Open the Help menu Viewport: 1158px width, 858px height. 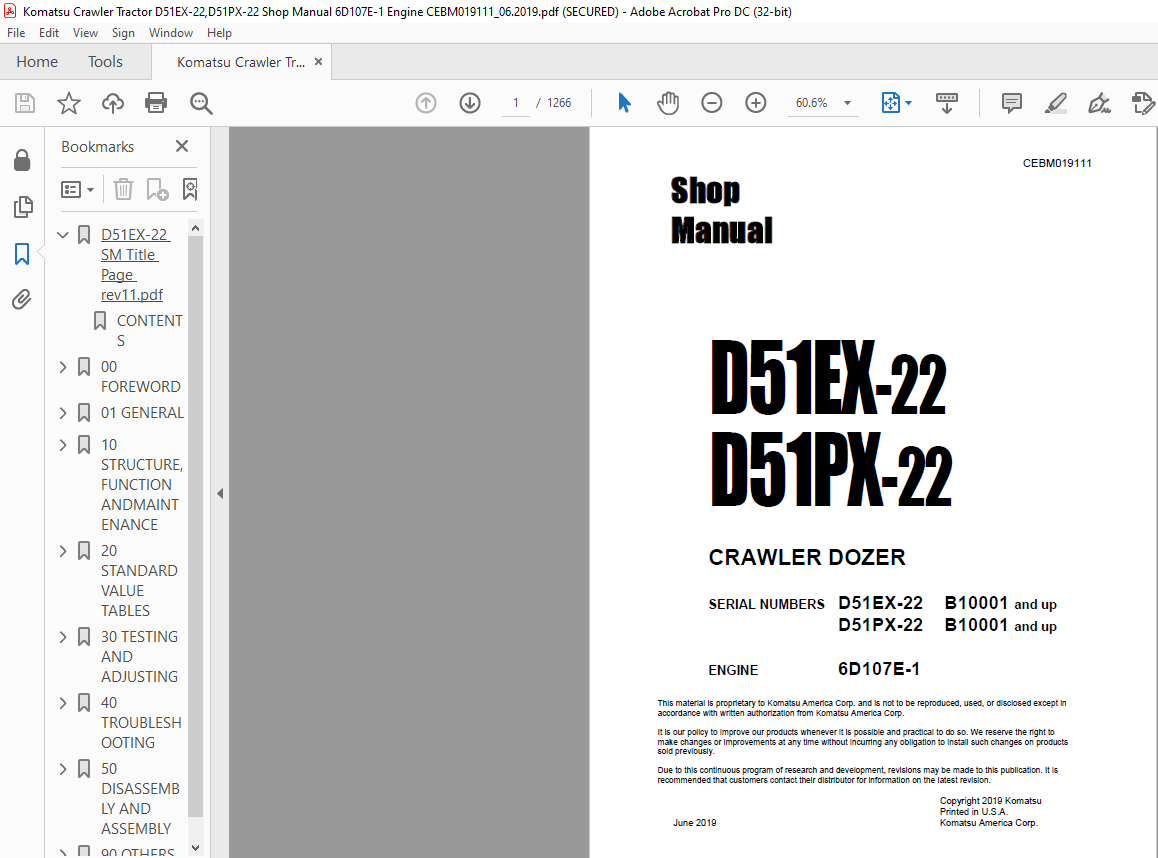pos(219,32)
